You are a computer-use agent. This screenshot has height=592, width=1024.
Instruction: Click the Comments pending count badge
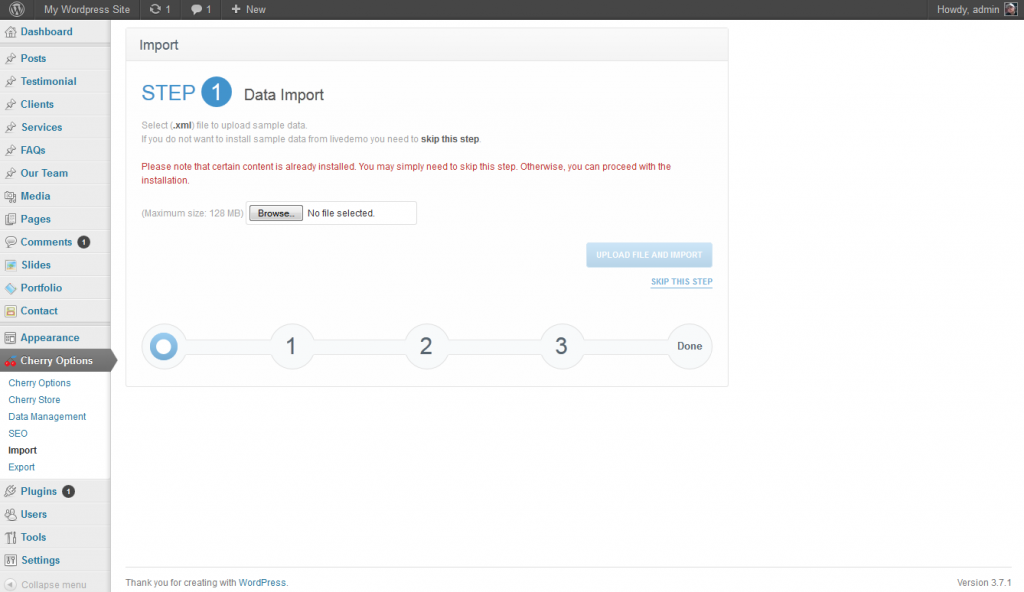pos(84,242)
